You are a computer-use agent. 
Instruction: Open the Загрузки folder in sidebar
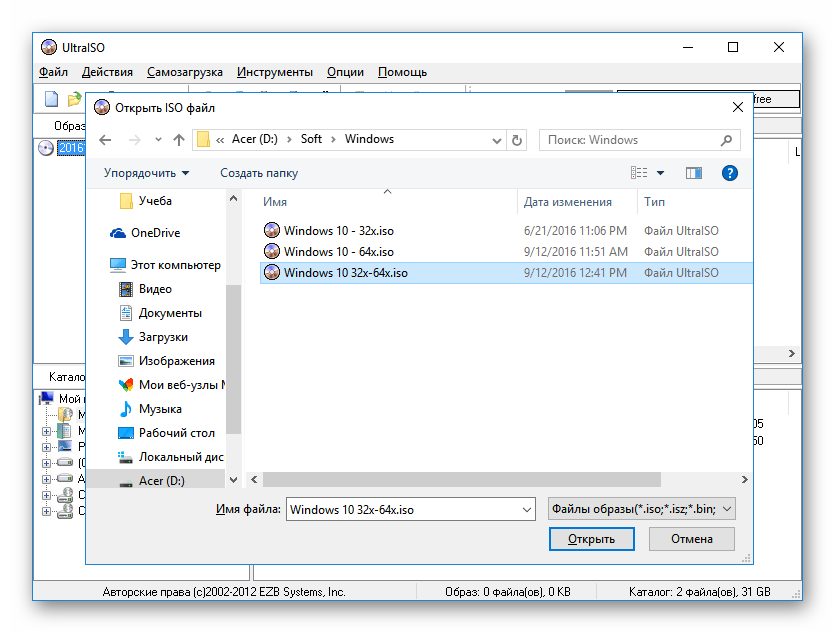pos(163,337)
